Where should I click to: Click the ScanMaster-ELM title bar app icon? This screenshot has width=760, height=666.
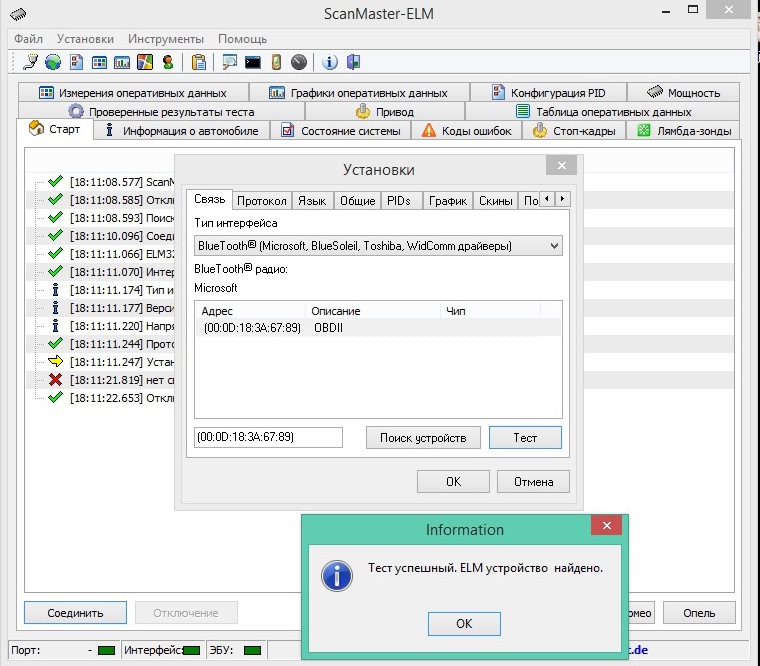(18, 14)
